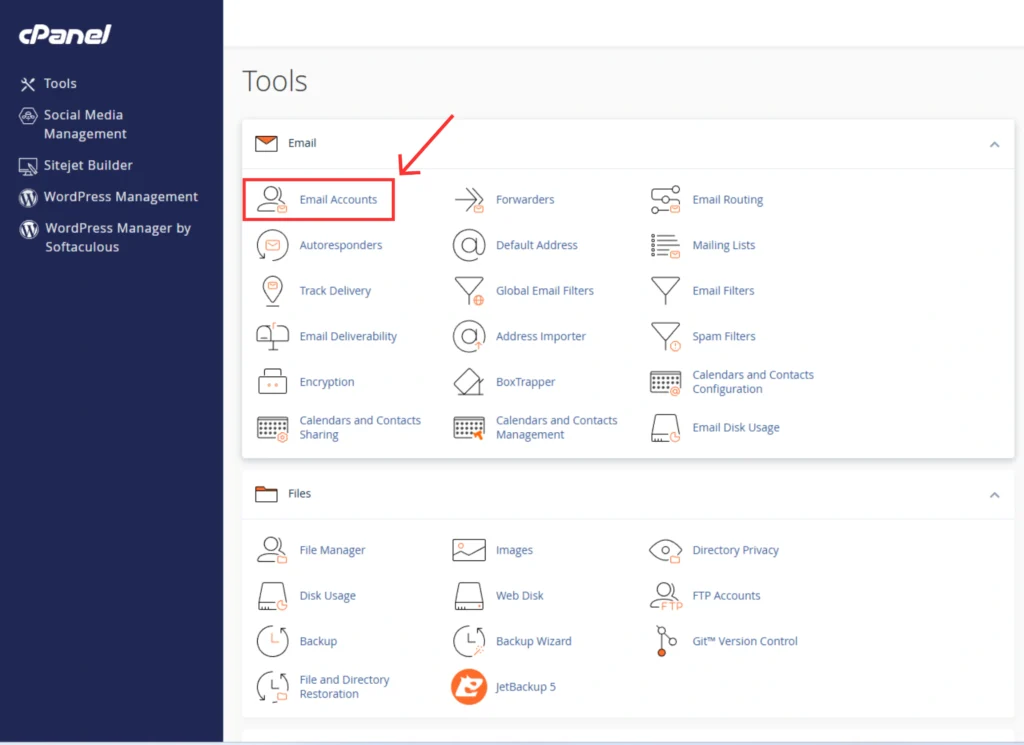Click the Web Disk drive icon
The image size is (1024, 745).
[x=469, y=596]
